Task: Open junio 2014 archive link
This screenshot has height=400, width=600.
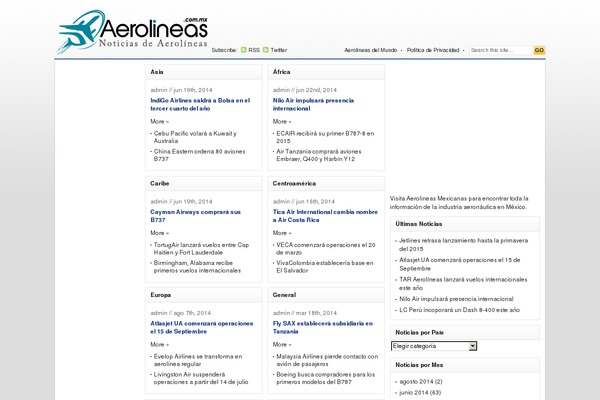Action: (412, 393)
